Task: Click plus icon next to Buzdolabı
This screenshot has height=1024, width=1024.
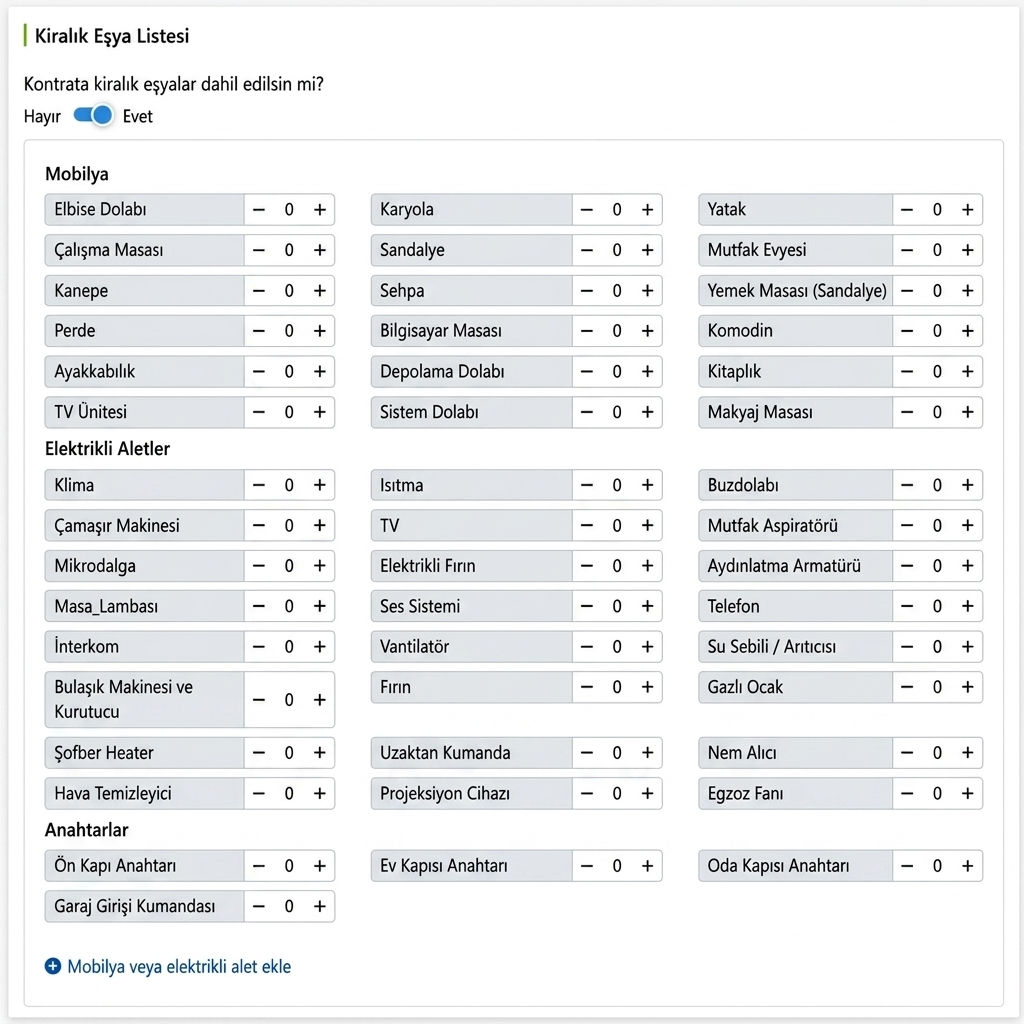Action: 967,485
